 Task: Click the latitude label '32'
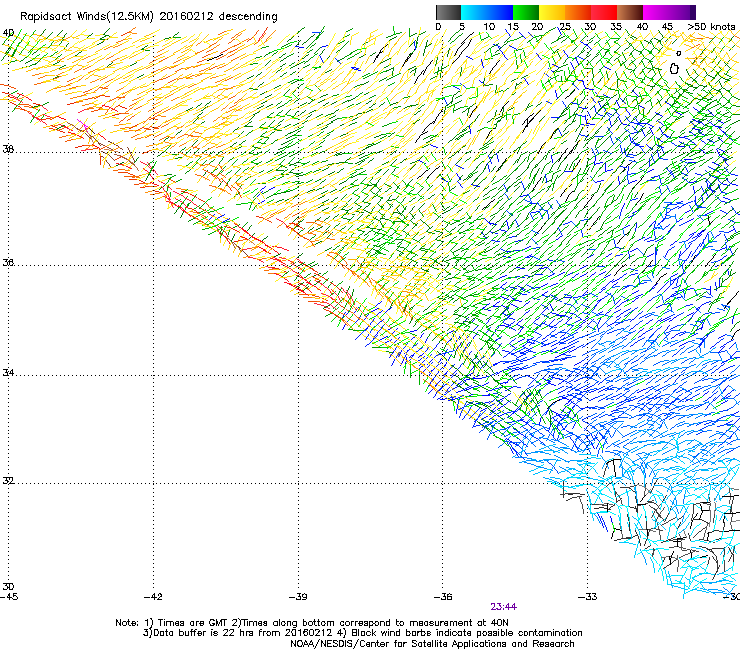[8, 481]
